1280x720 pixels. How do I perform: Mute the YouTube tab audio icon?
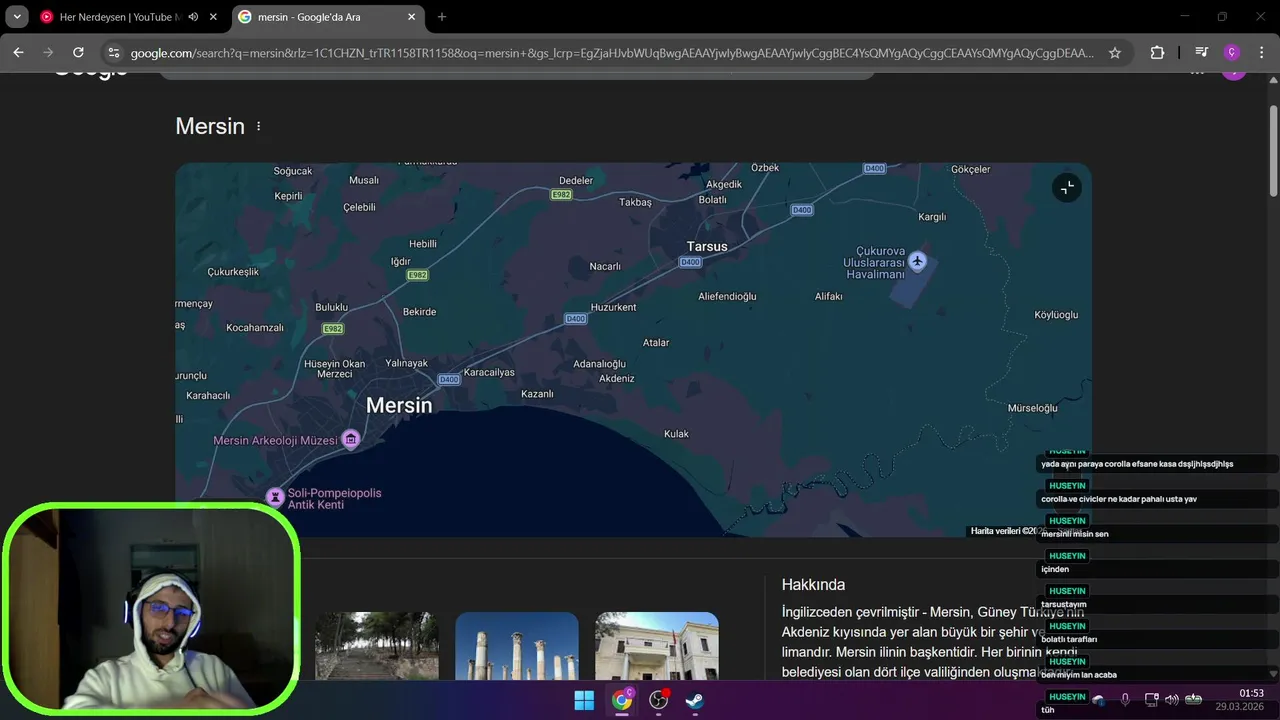(193, 17)
